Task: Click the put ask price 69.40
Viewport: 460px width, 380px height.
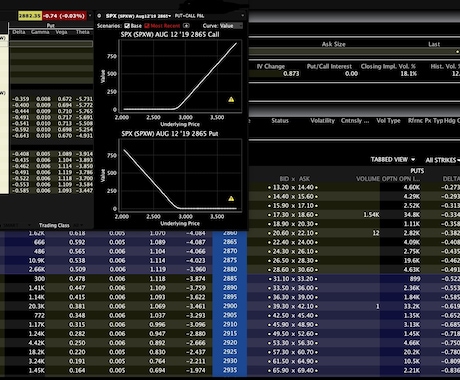Action: pyautogui.click(x=305, y=370)
